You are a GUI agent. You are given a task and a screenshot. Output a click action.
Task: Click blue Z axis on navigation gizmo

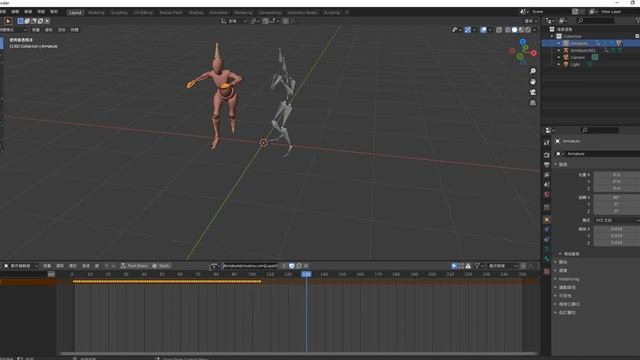click(523, 42)
